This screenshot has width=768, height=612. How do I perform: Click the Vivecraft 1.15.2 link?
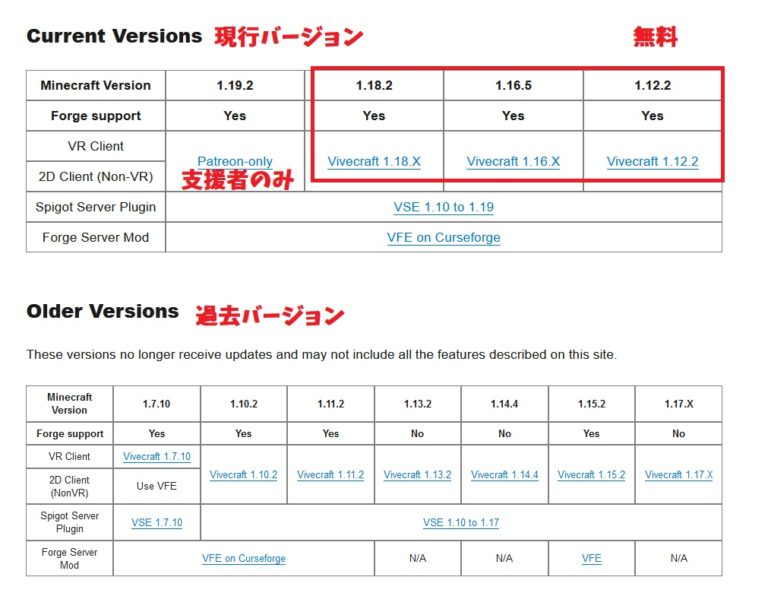(x=592, y=475)
